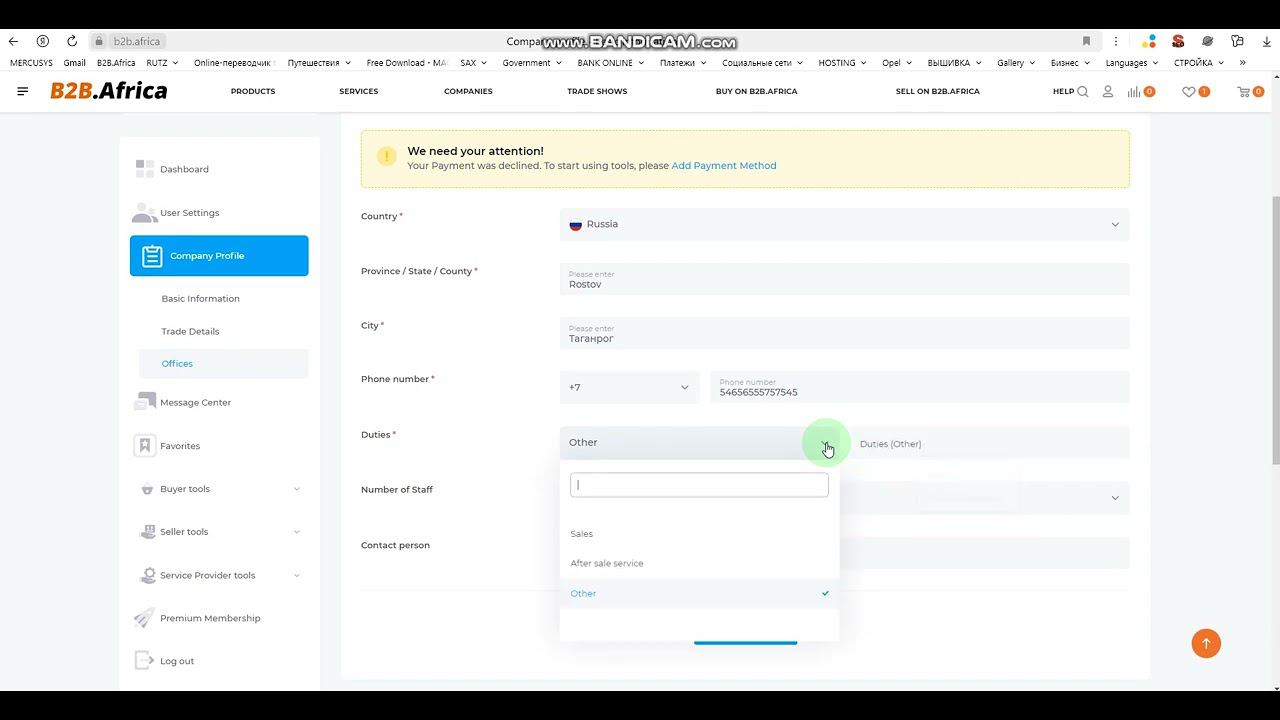Select the Offices sidebar item

pyautogui.click(x=223, y=364)
